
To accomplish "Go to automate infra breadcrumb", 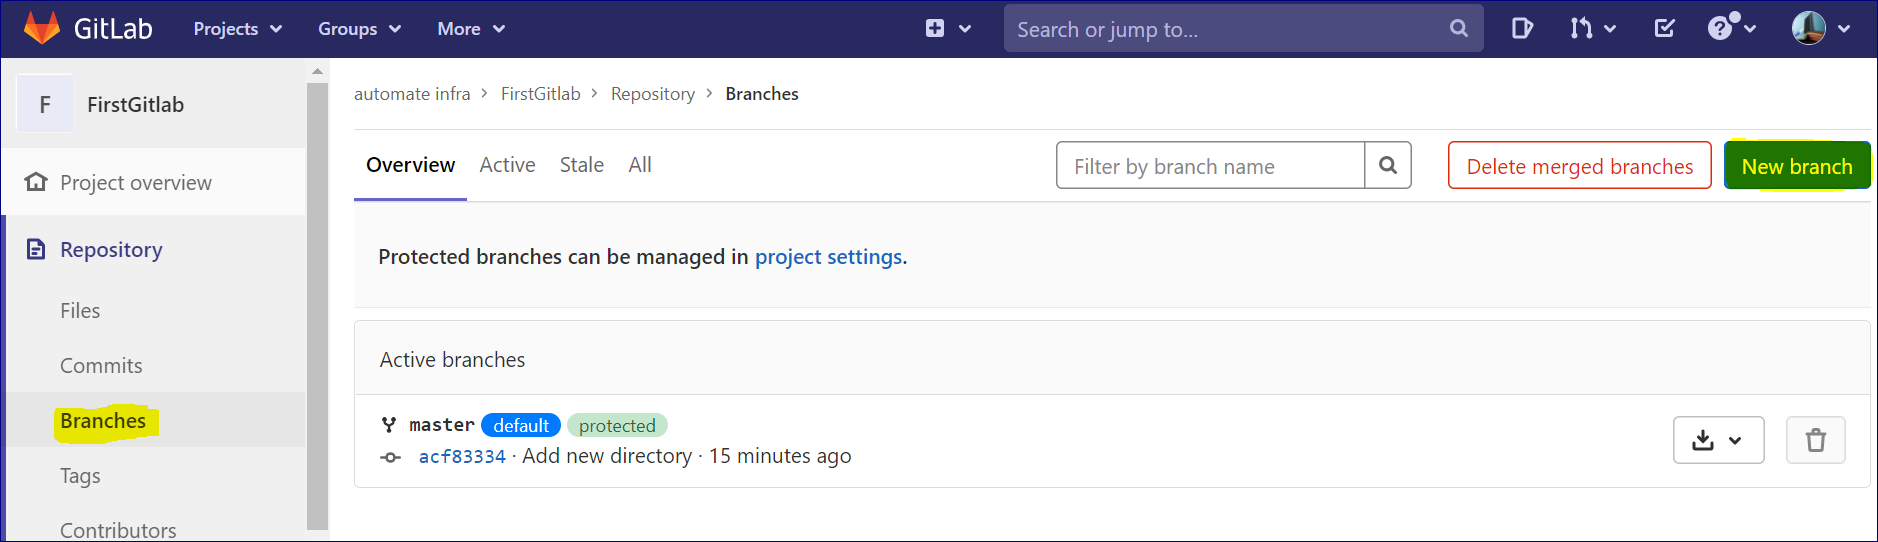I will pos(412,94).
